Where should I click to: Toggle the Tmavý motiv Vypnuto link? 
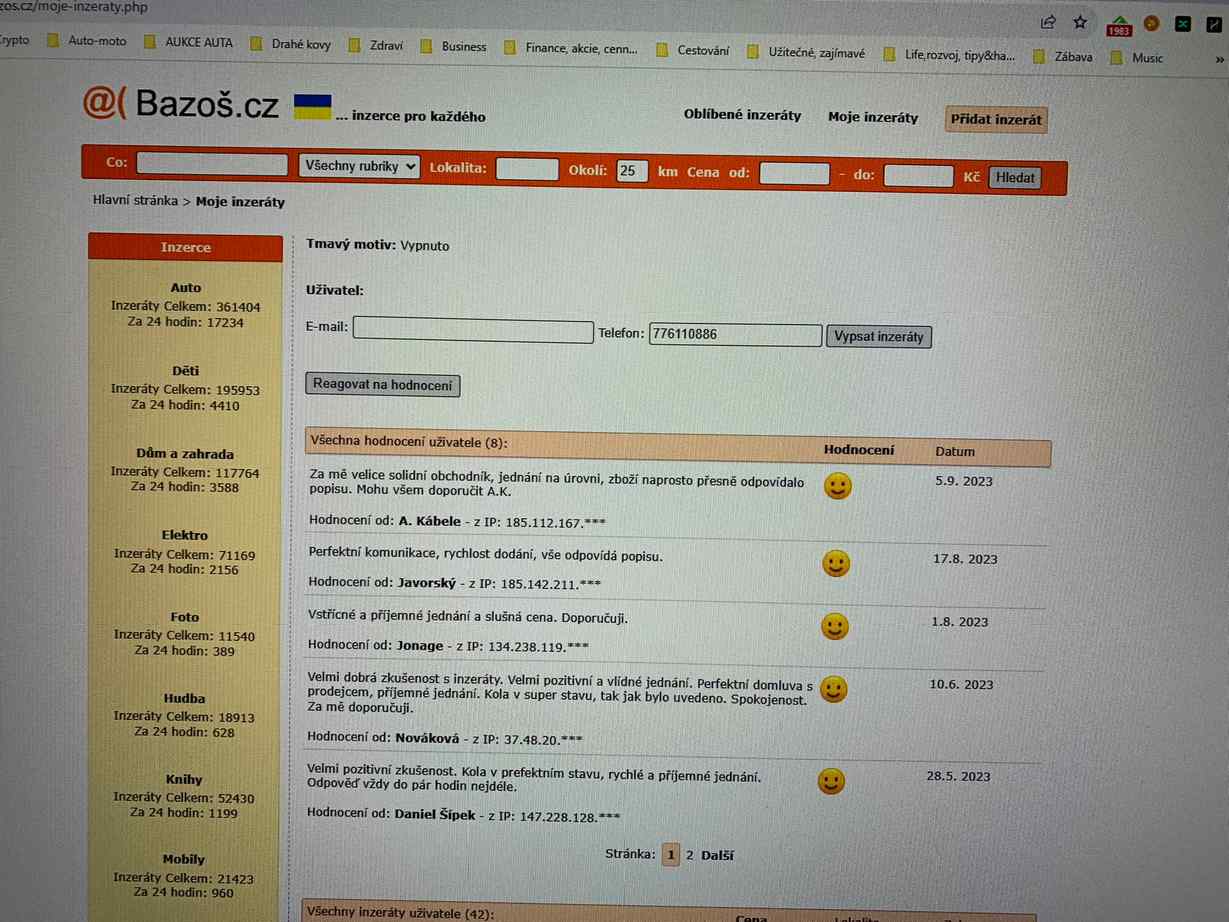[x=425, y=245]
